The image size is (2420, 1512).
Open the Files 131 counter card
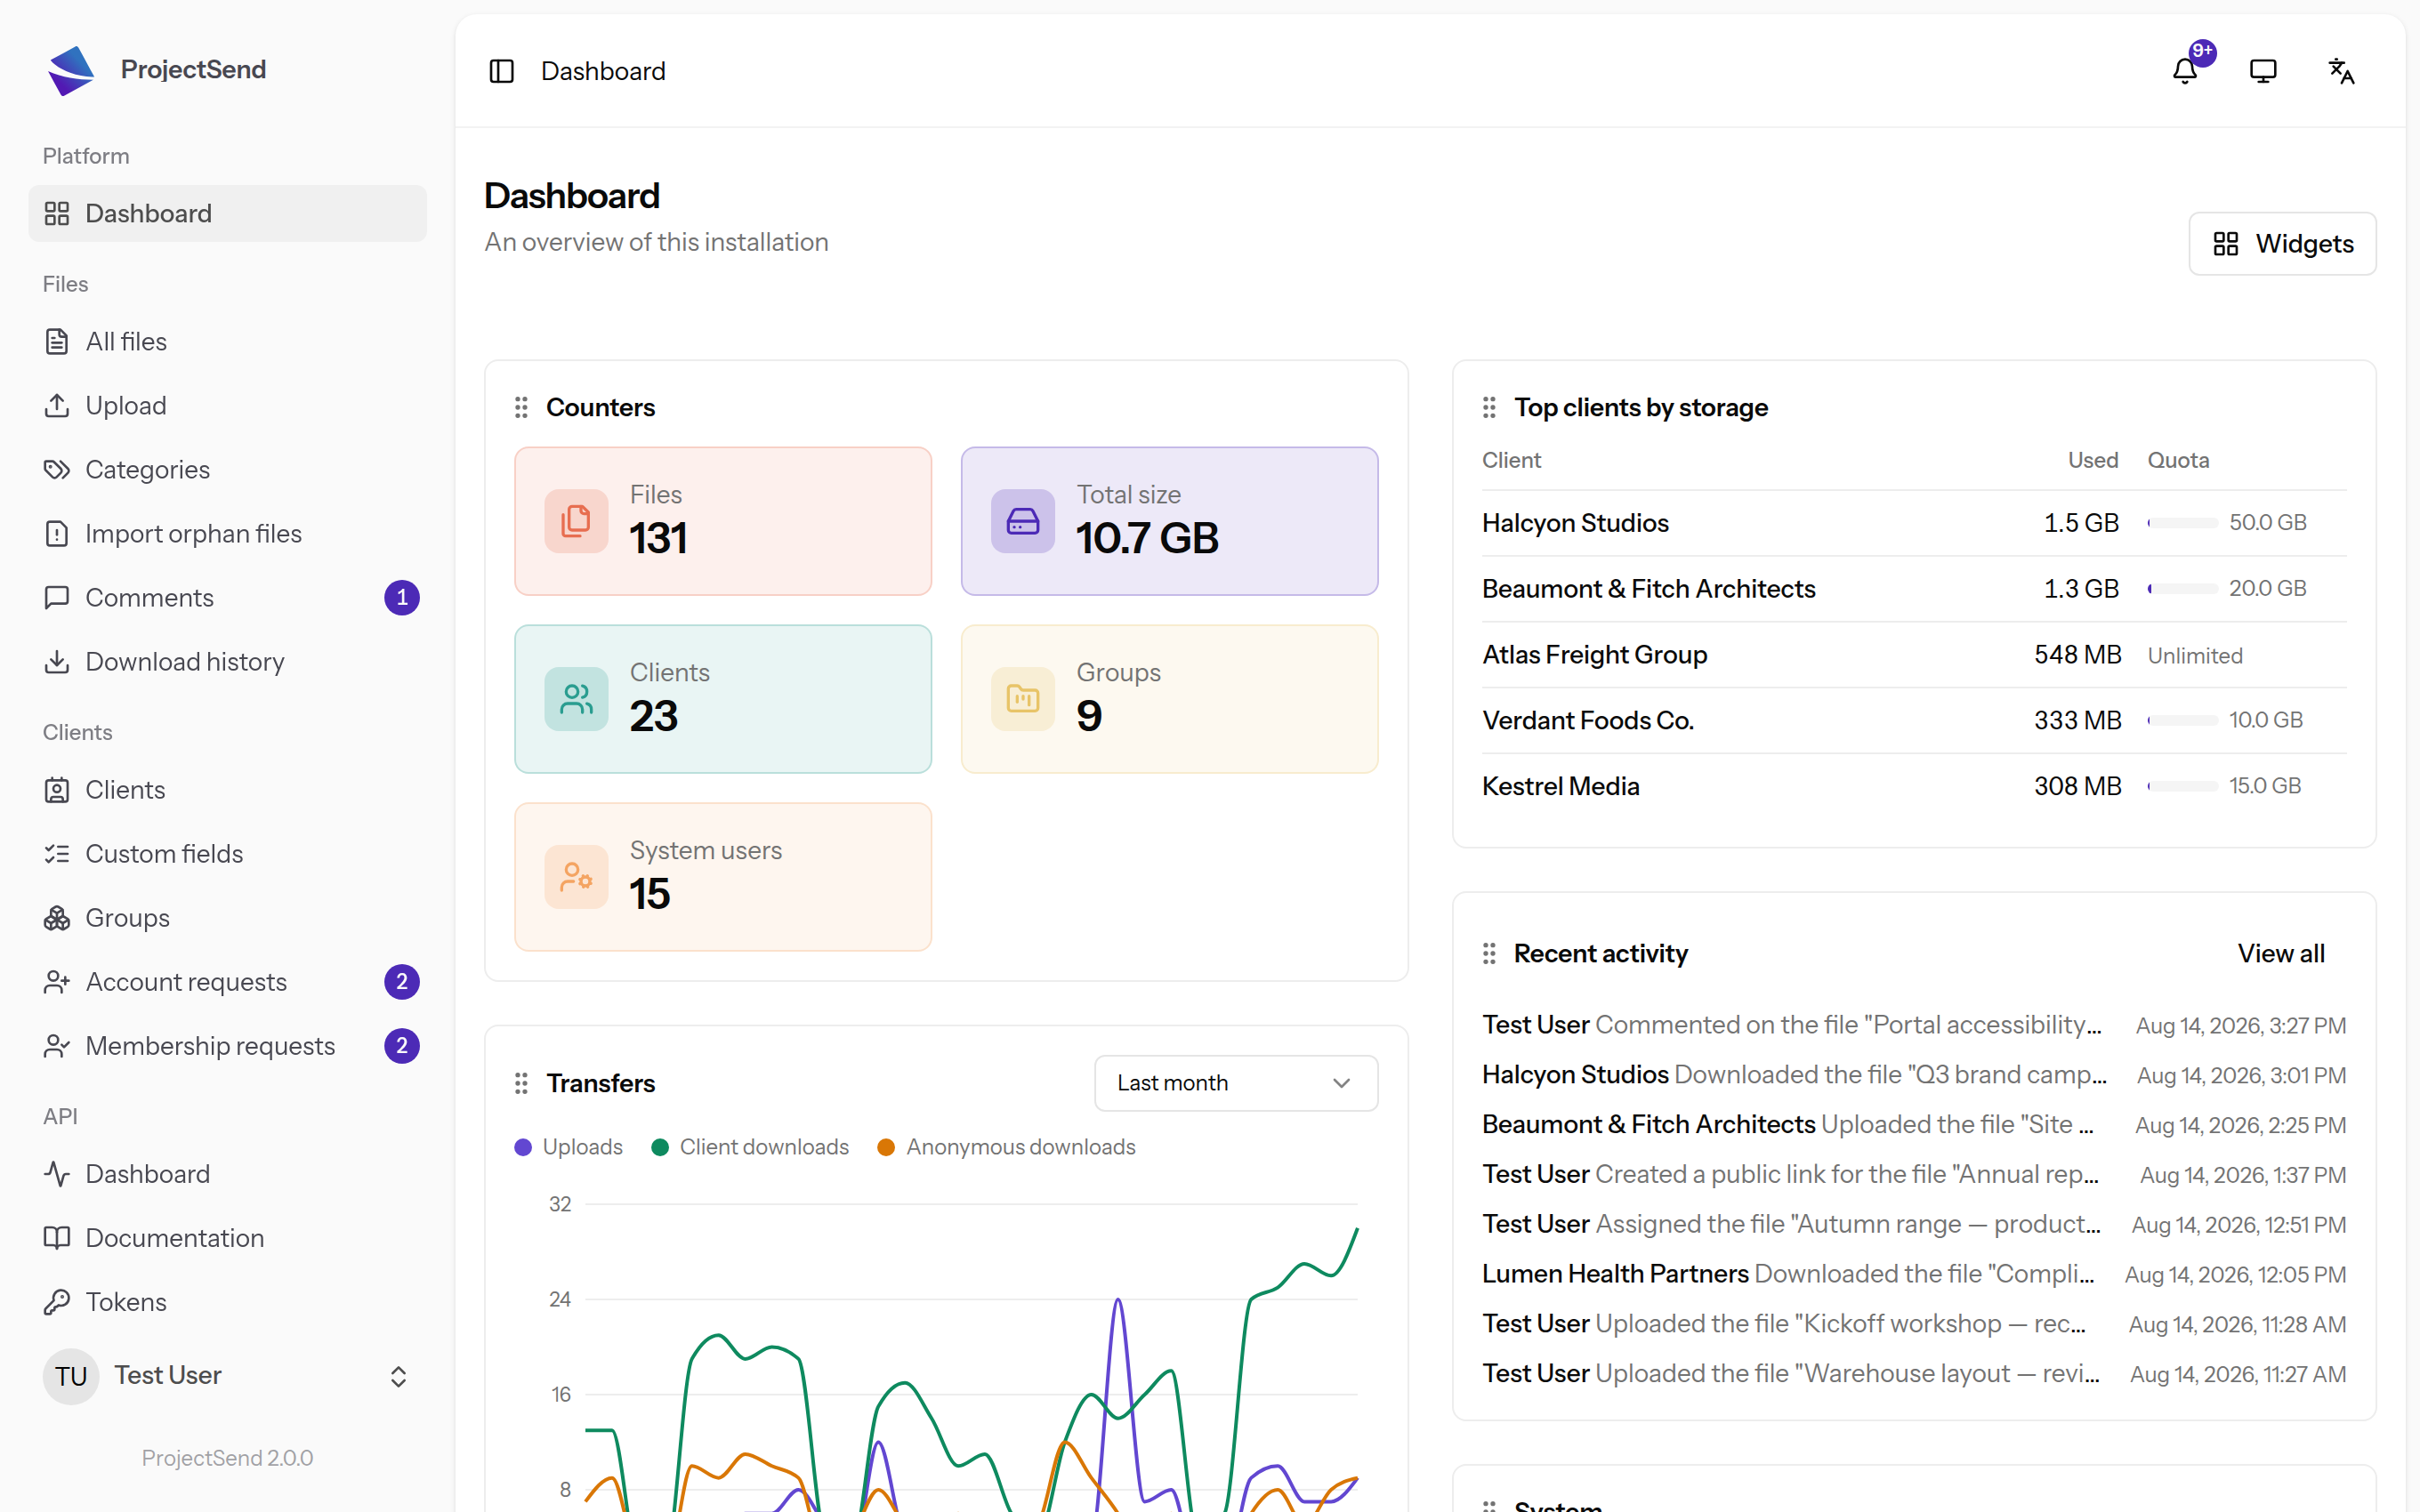[x=723, y=521]
